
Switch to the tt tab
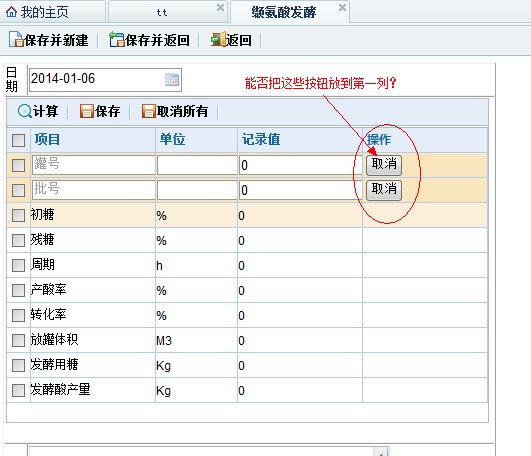pyautogui.click(x=162, y=13)
